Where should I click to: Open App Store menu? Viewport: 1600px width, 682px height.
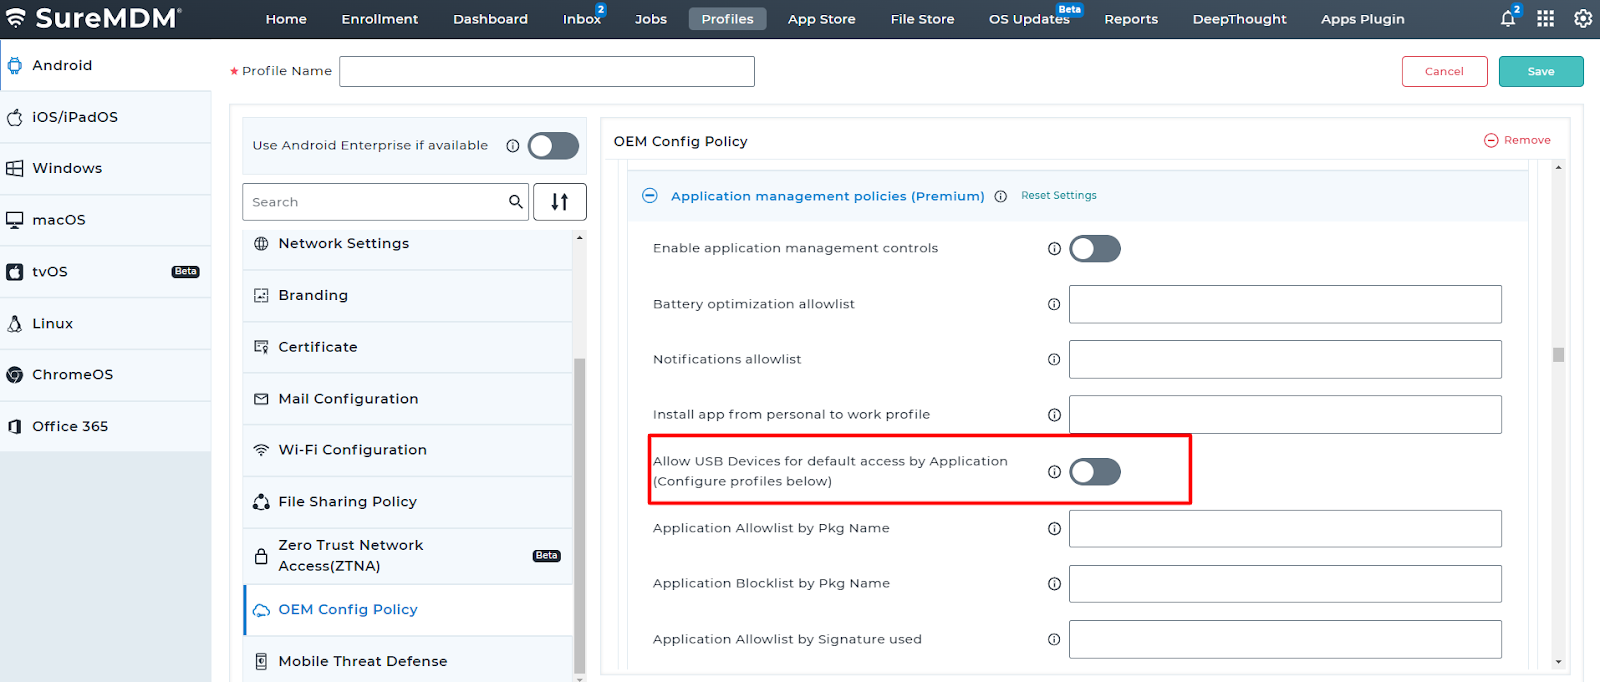coord(822,19)
